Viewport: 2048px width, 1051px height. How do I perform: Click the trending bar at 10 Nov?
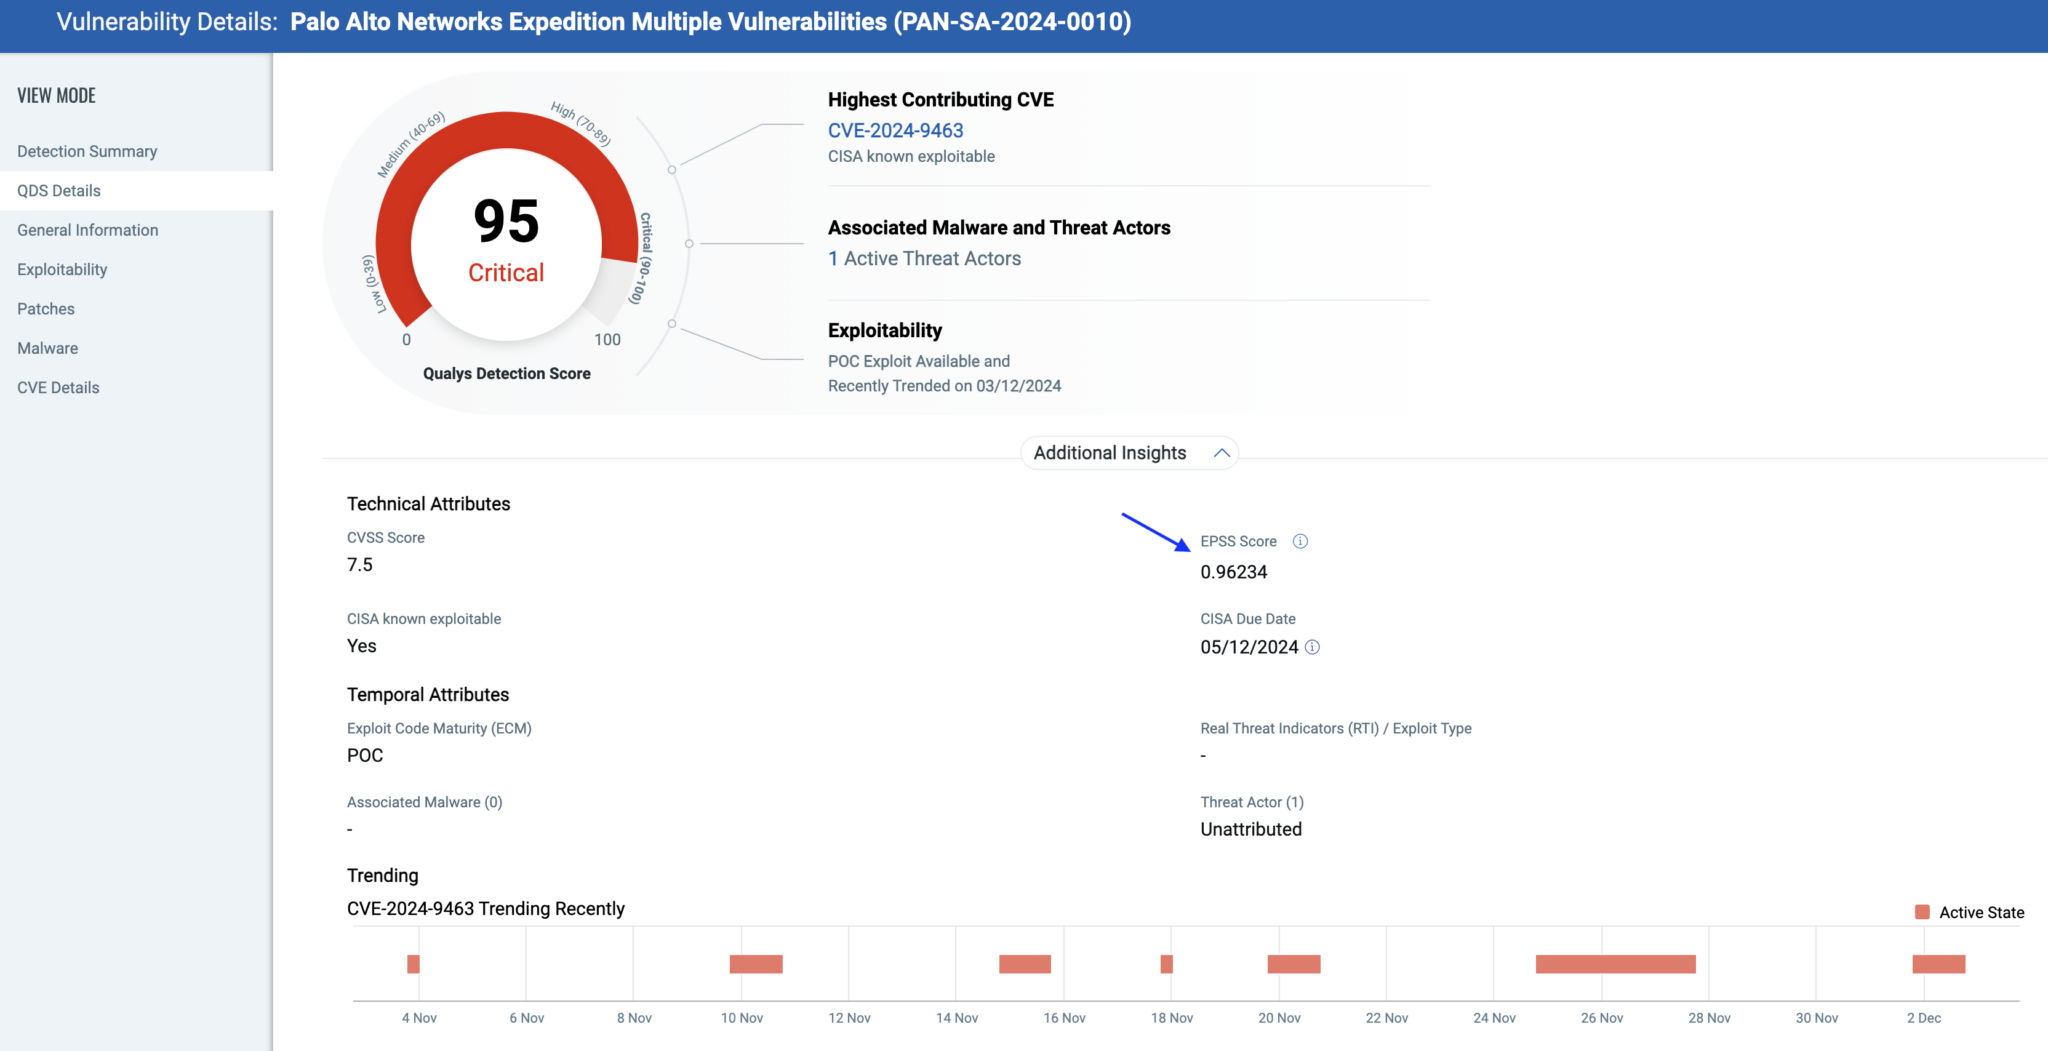point(757,963)
